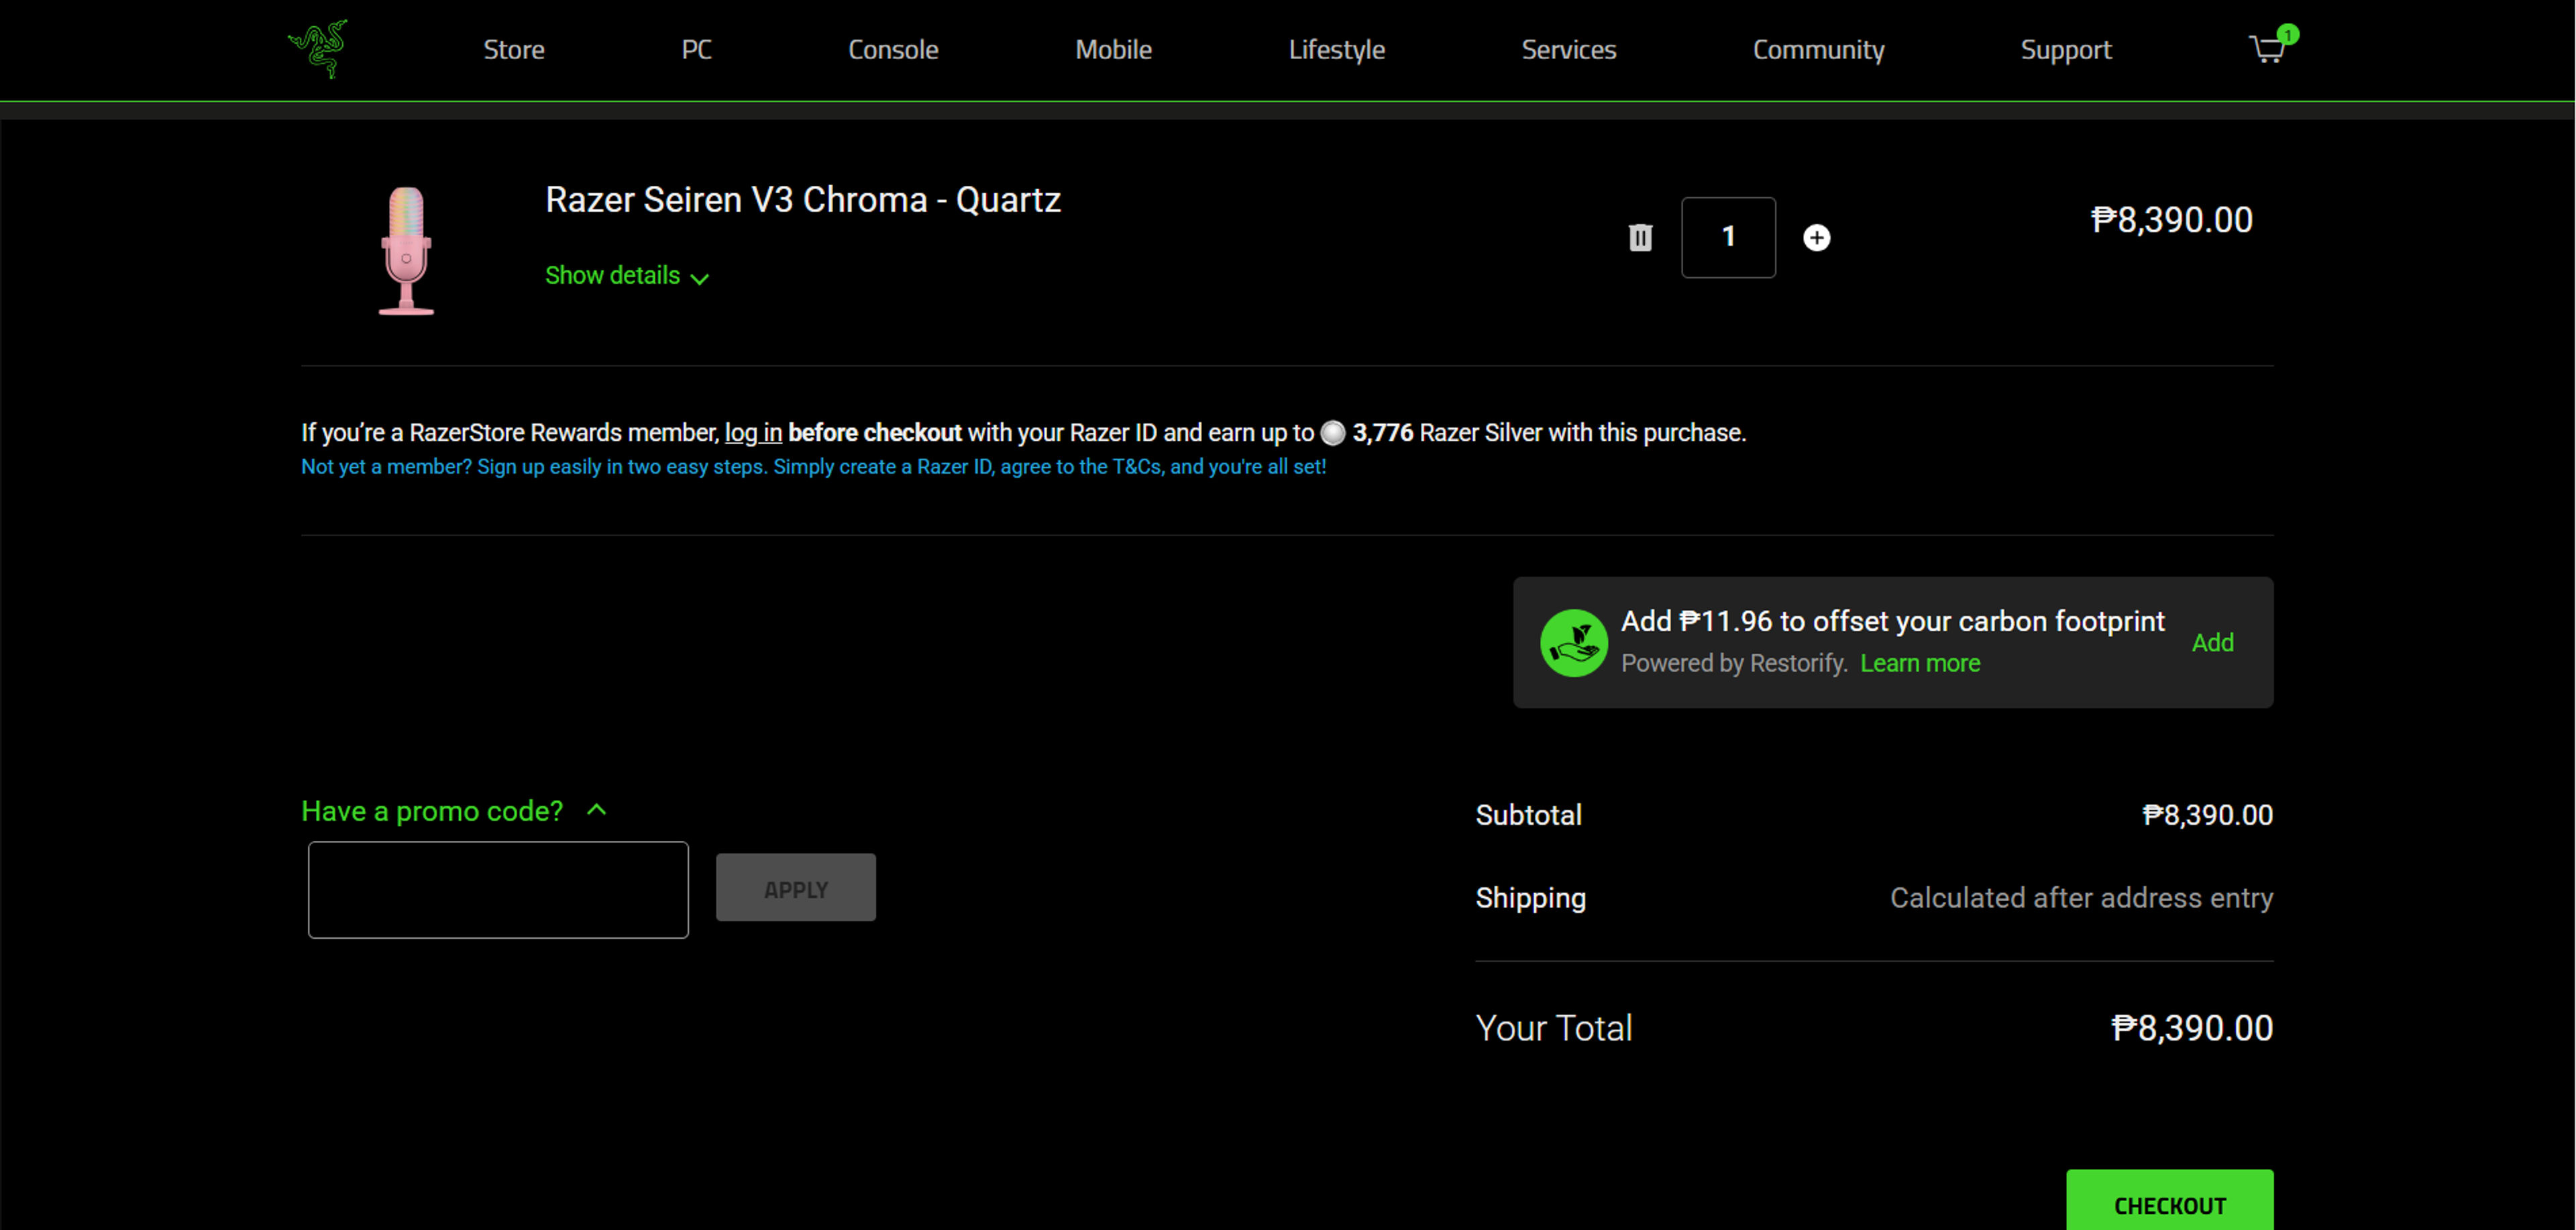
Task: Click the Your Total label
Action: (x=1553, y=1028)
